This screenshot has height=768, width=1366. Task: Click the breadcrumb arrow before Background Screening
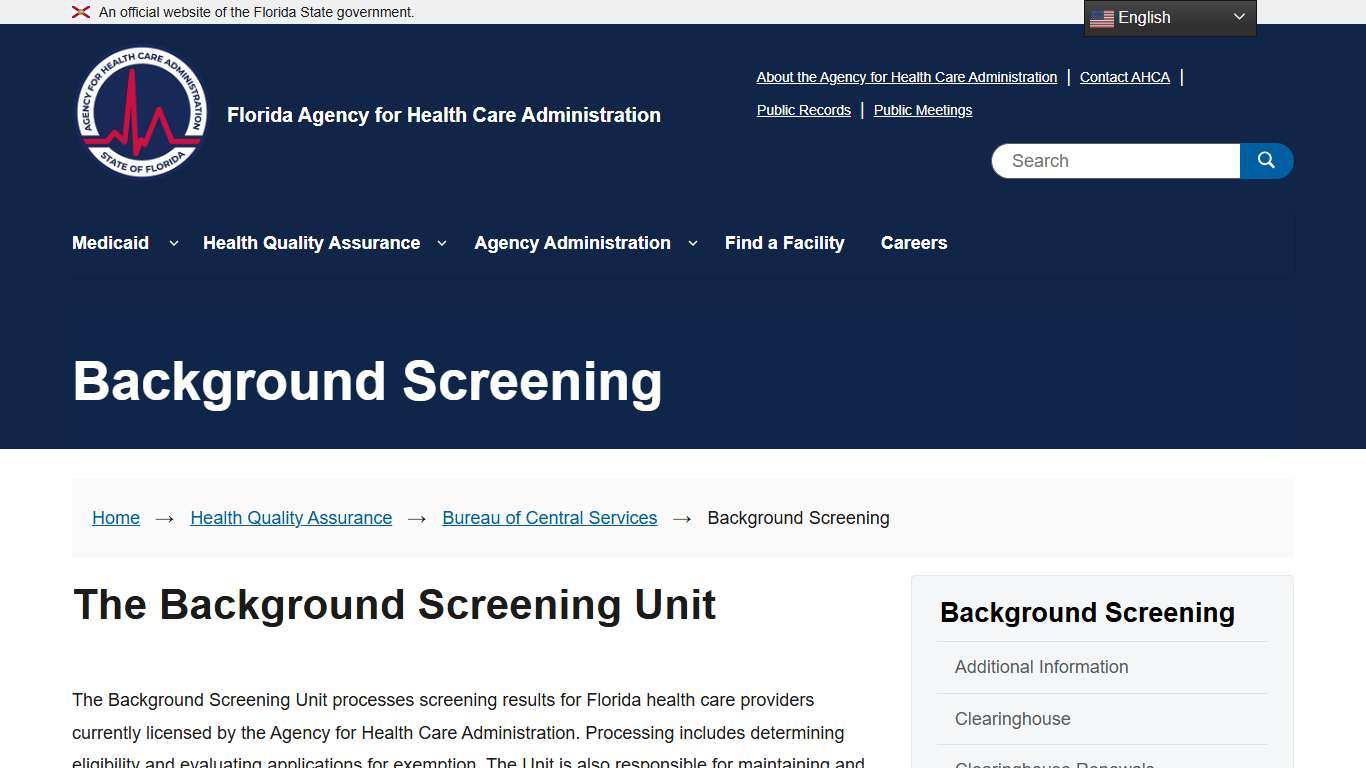point(682,518)
